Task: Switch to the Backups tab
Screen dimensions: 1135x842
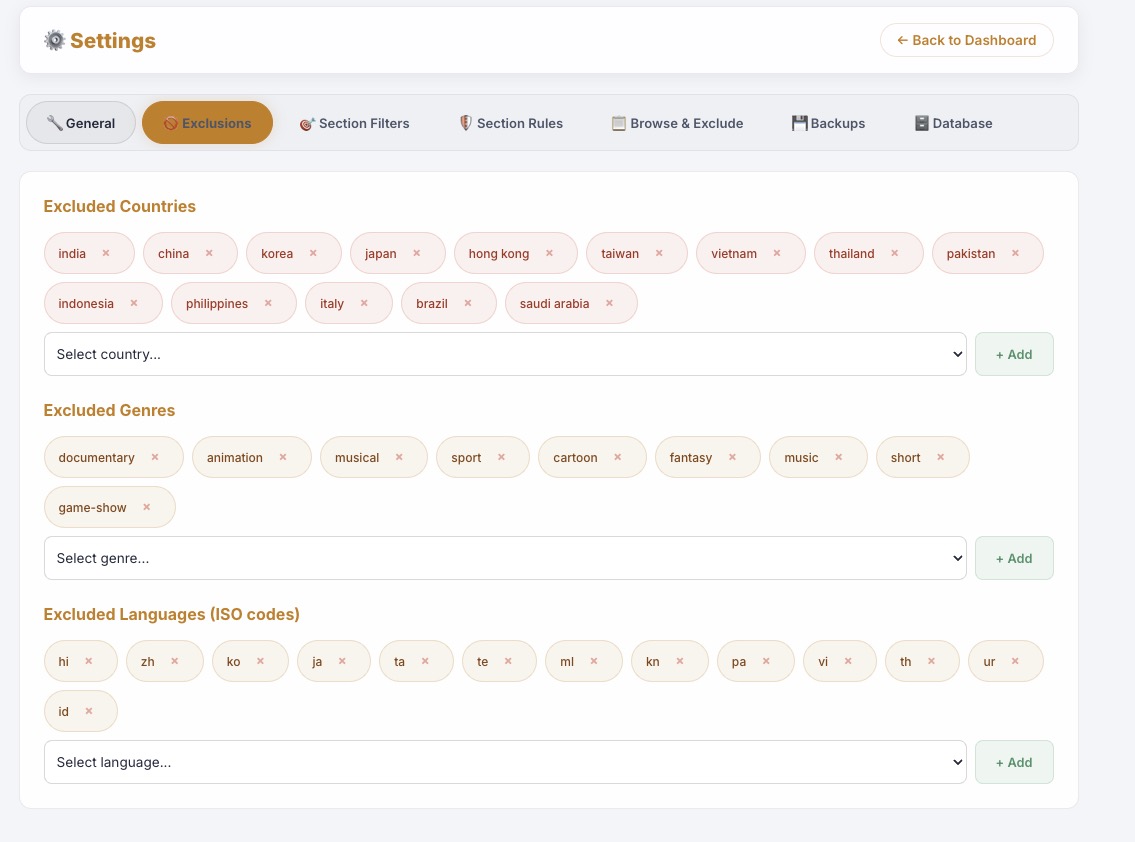Action: tap(829, 123)
